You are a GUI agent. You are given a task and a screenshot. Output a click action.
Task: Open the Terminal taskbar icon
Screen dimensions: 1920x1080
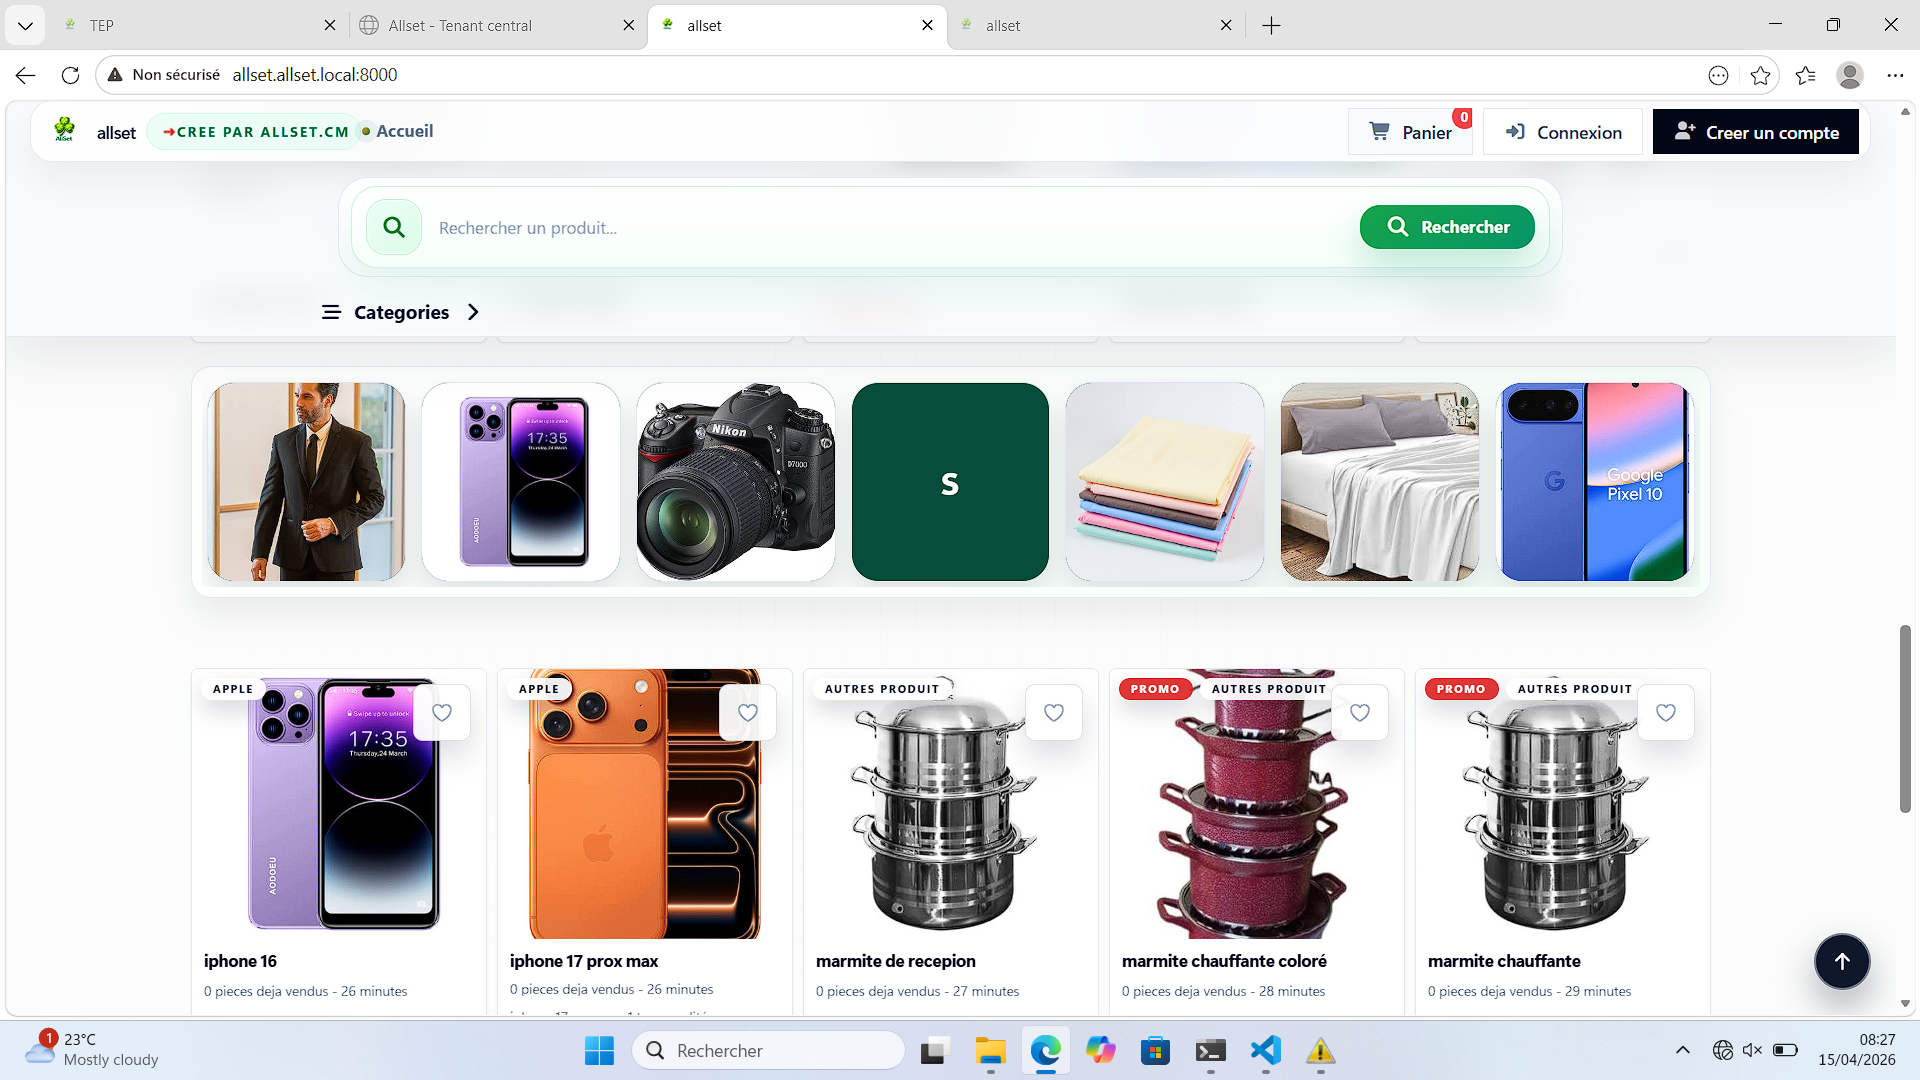pyautogui.click(x=1211, y=1051)
